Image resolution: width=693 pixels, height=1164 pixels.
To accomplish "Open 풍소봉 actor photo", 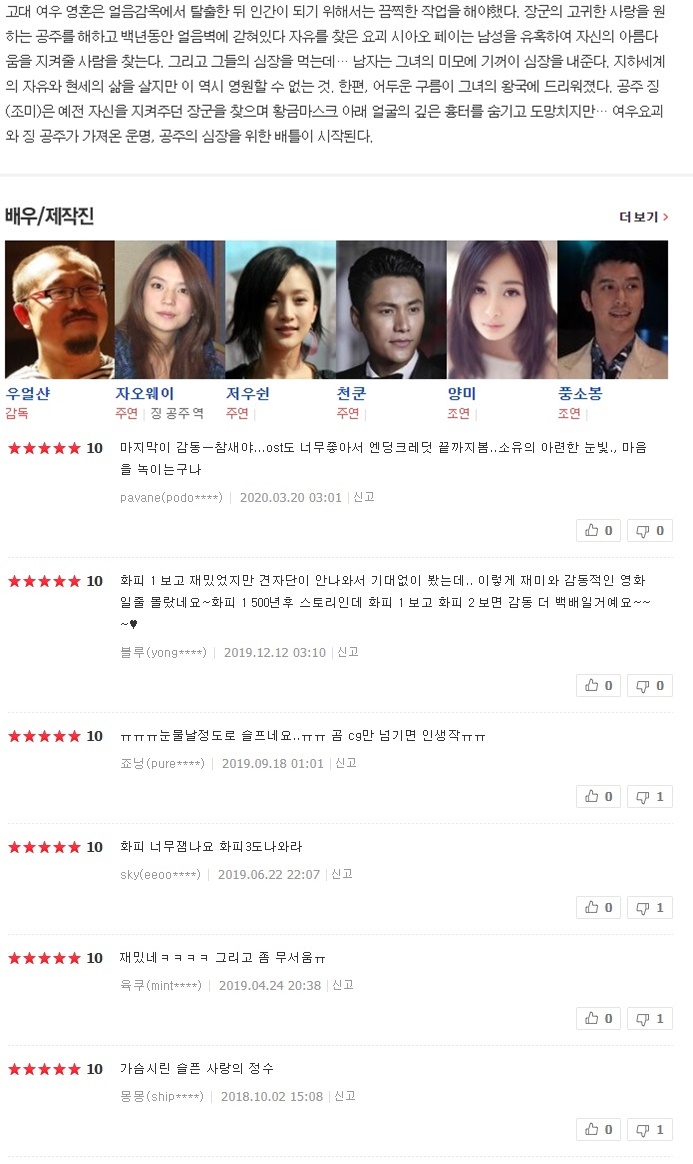I will (613, 310).
